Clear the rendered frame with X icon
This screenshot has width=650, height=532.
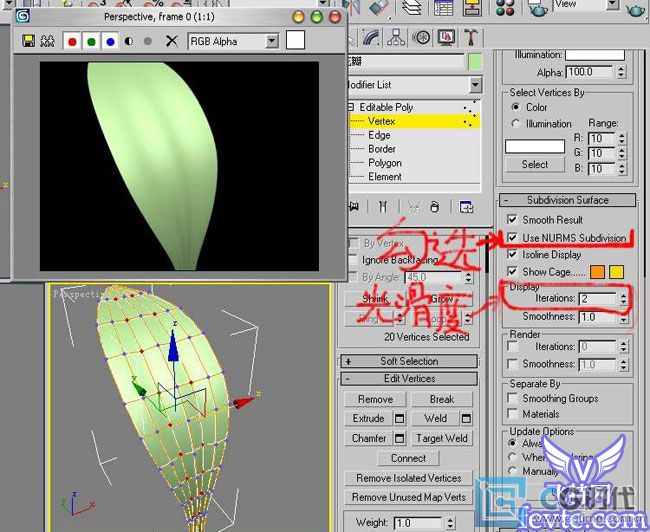point(172,41)
